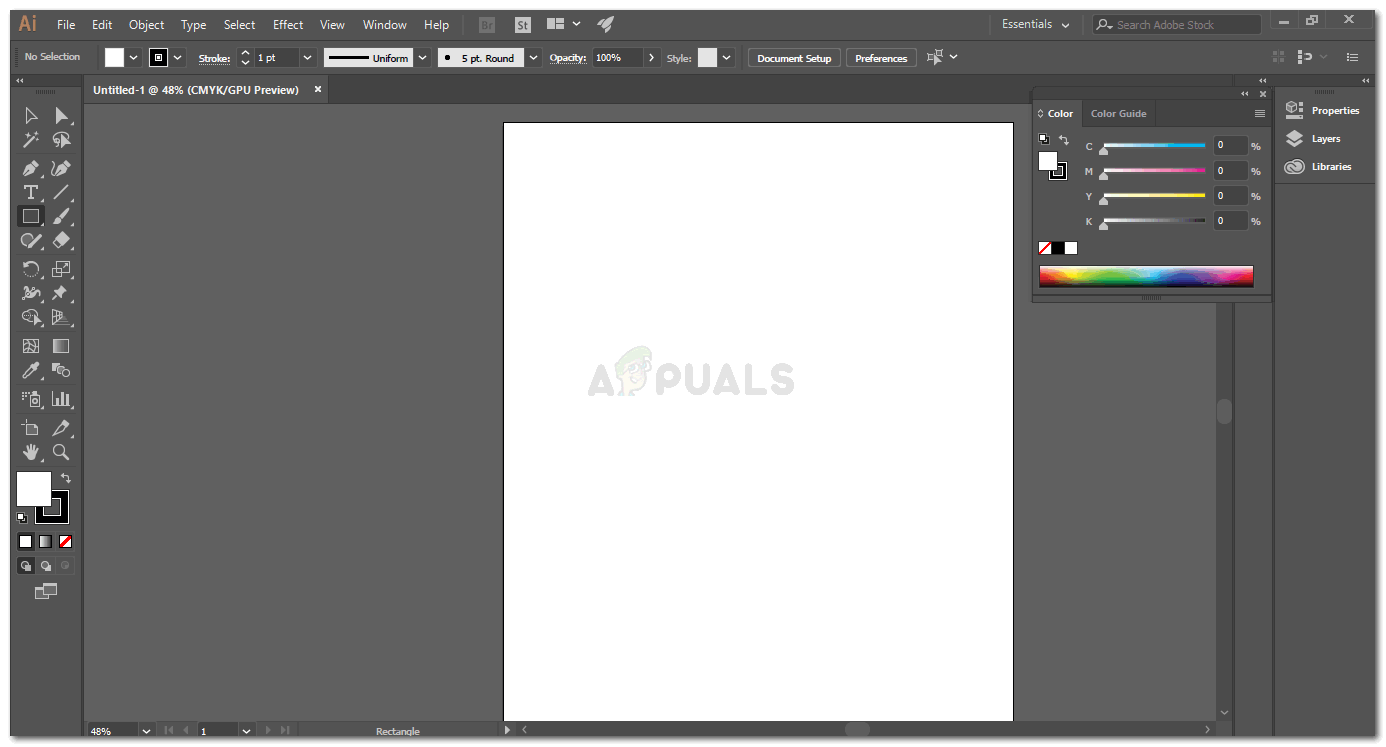Activate the Zoom tool

point(61,453)
